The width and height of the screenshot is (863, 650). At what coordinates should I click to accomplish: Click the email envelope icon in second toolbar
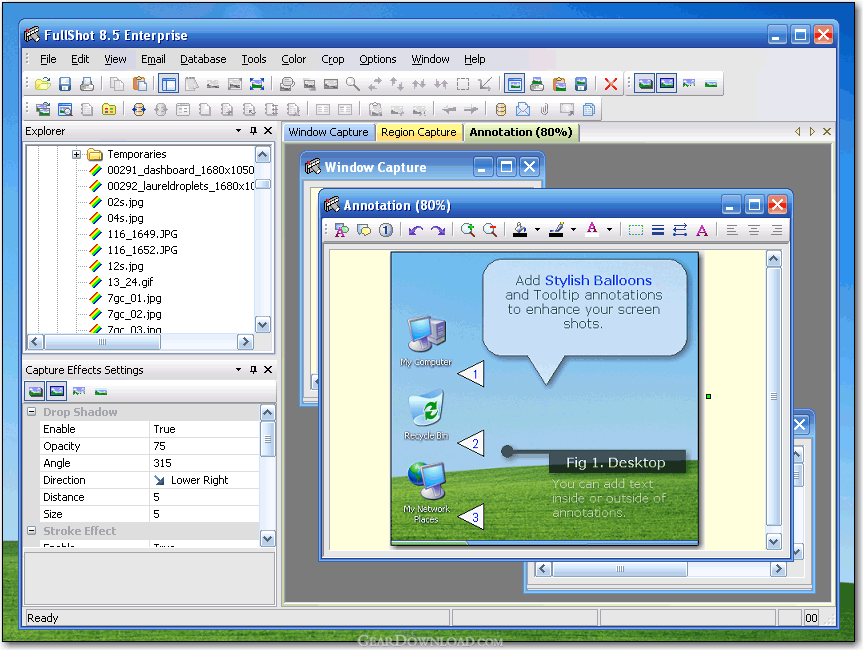point(522,110)
